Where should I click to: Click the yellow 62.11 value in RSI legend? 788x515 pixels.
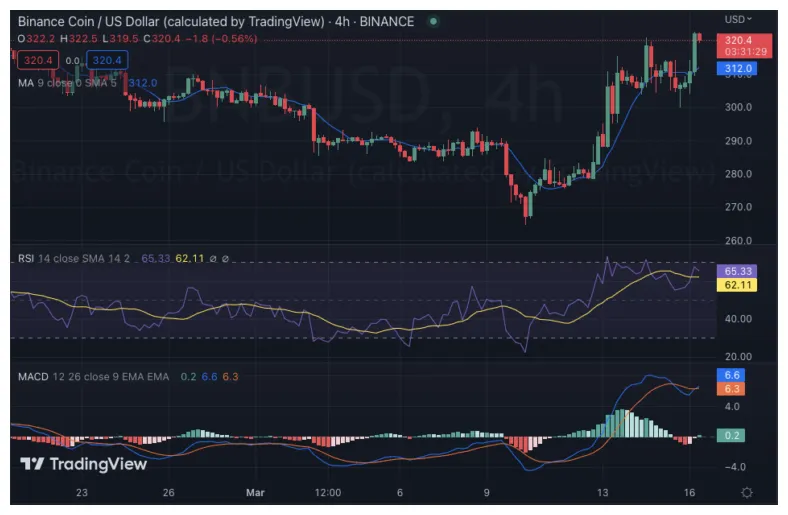(190, 258)
